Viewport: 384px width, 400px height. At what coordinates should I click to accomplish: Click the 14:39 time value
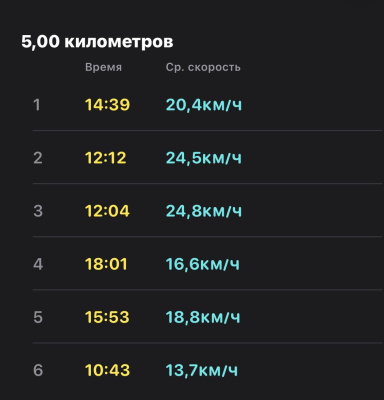107,105
